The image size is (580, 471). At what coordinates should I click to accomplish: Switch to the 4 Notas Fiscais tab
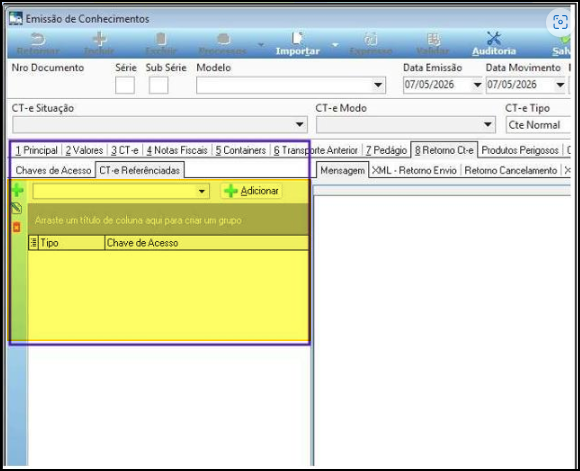[x=177, y=150]
